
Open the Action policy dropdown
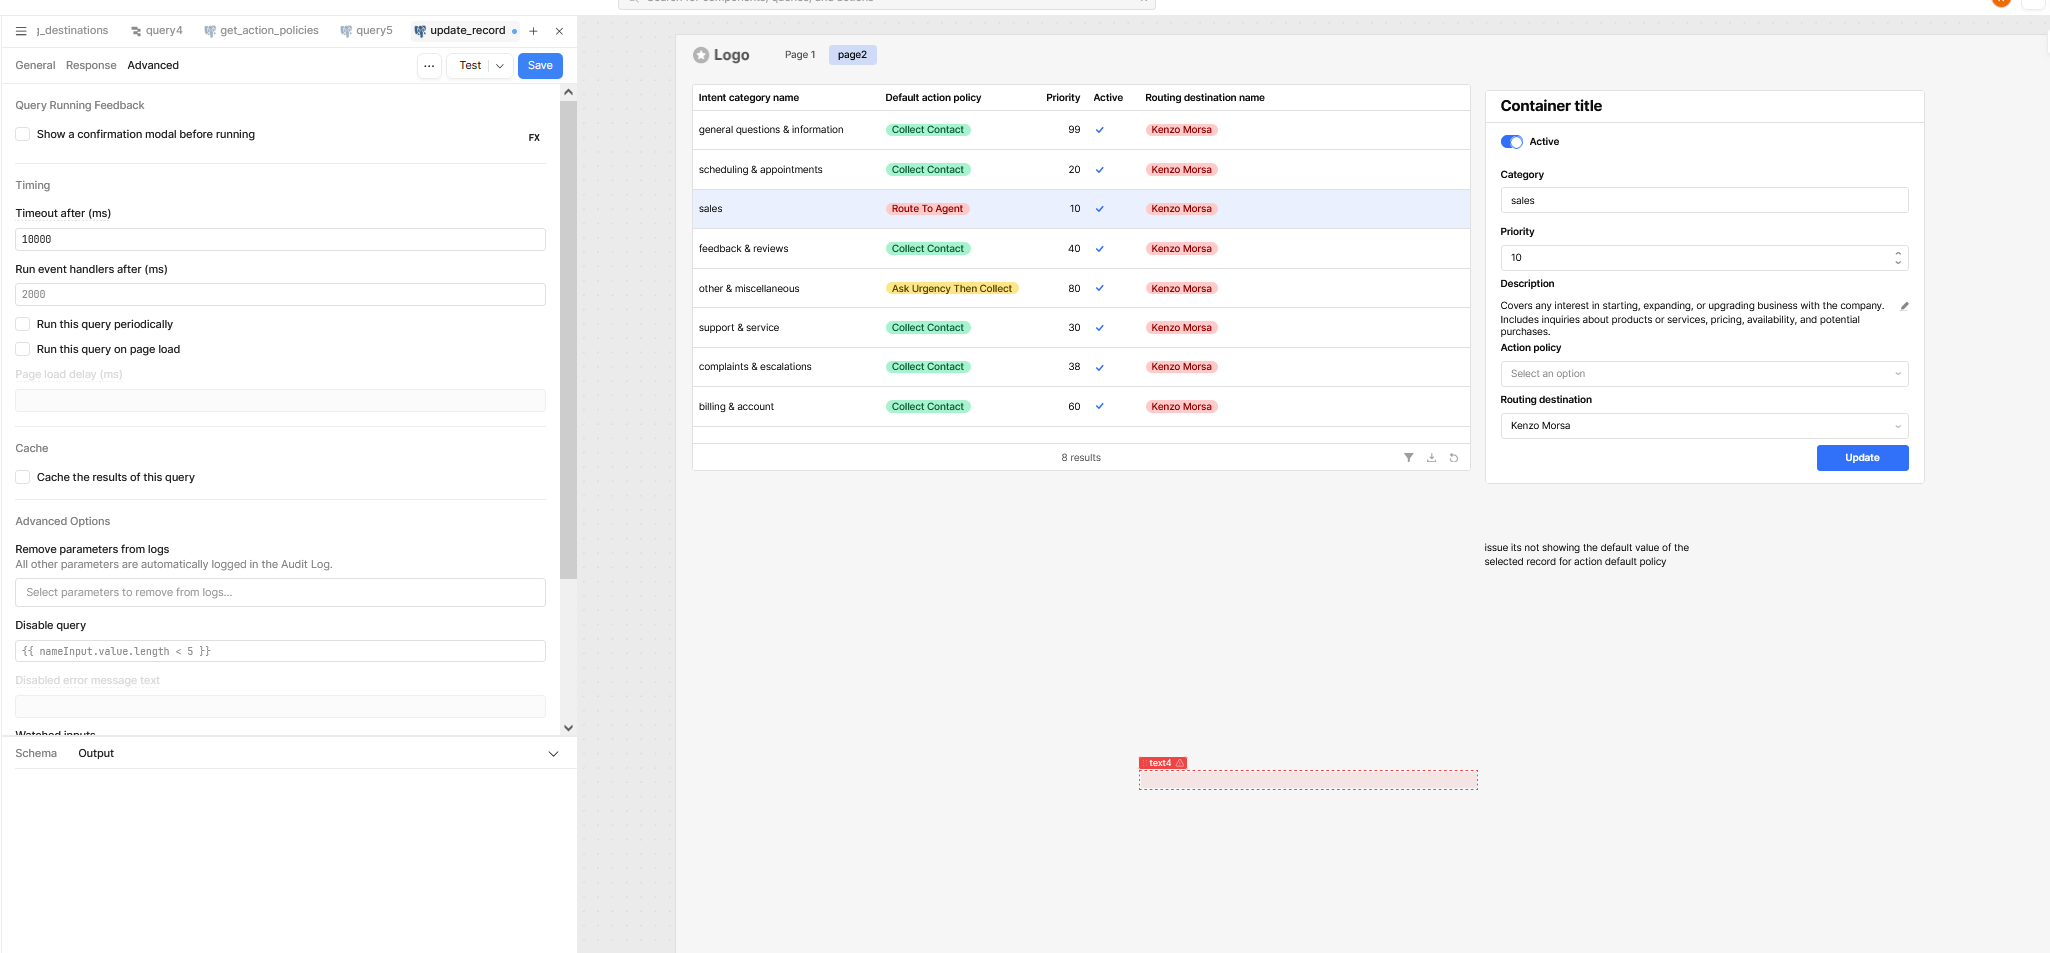(1703, 374)
